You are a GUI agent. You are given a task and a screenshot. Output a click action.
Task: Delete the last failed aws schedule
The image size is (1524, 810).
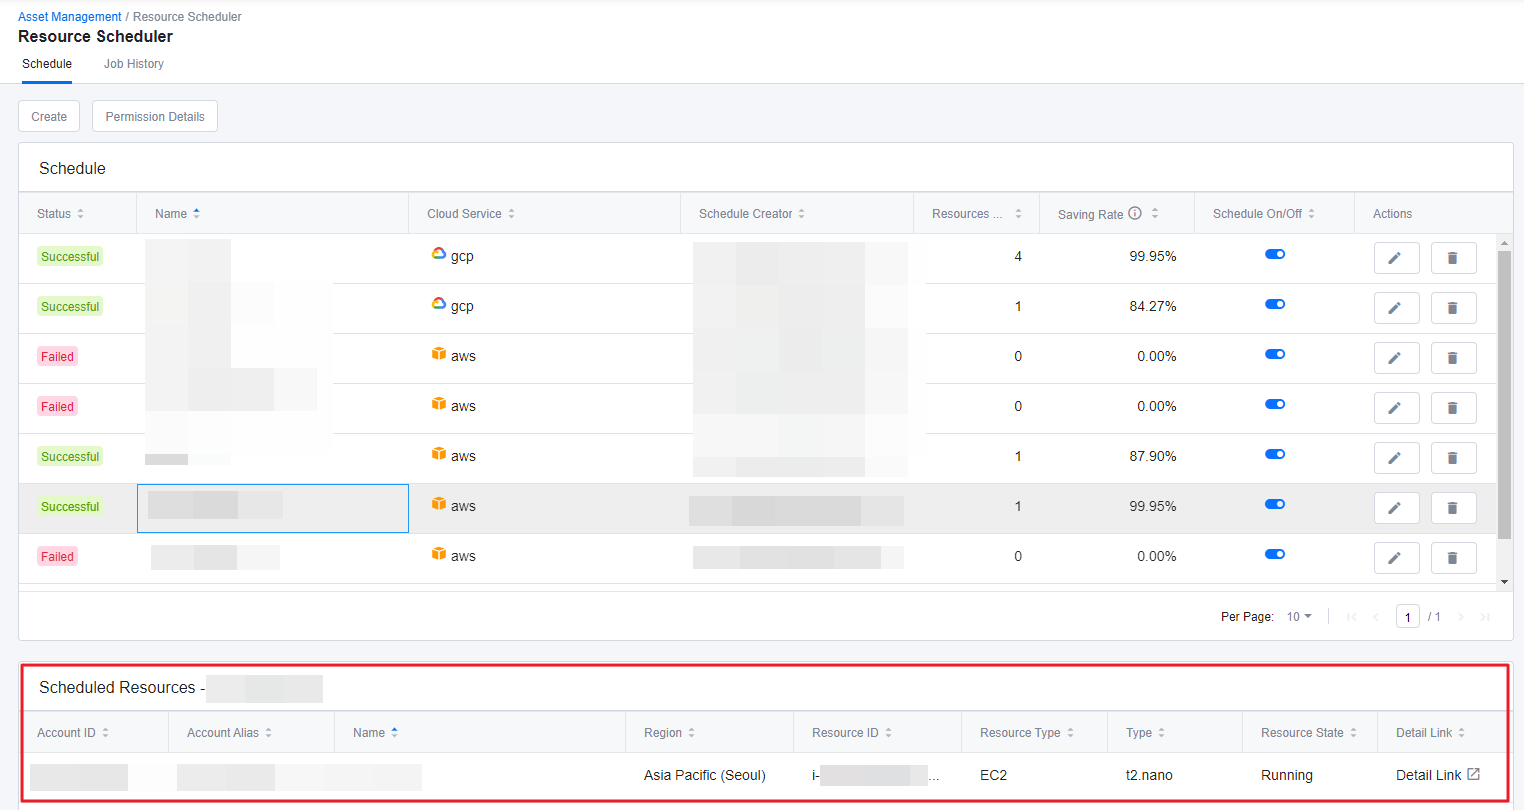pyautogui.click(x=1453, y=558)
